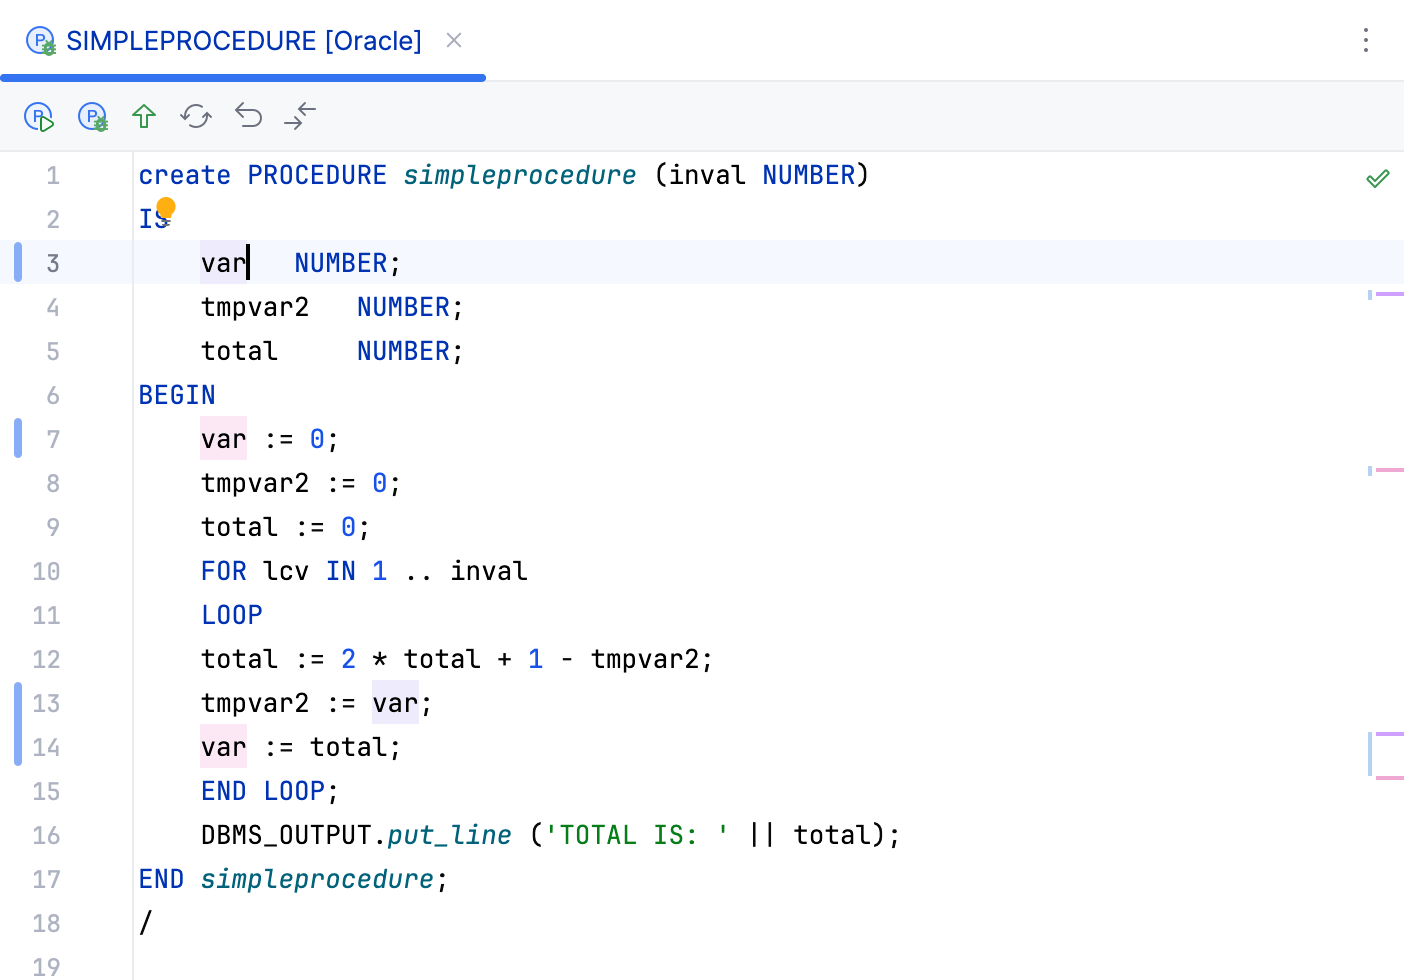Click the highlighted var identifier on line 14

pos(222,746)
